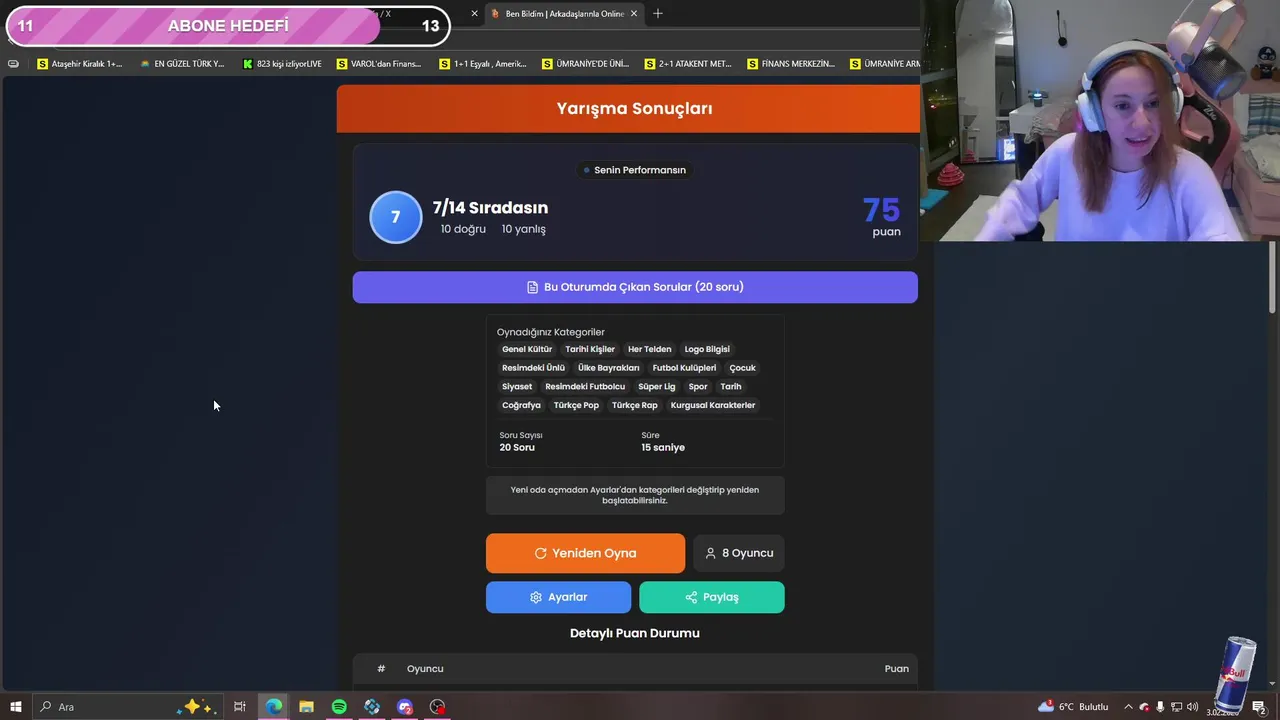Screen dimensions: 1280x720
Task: Select the Her Telden category tag
Action: pos(650,349)
